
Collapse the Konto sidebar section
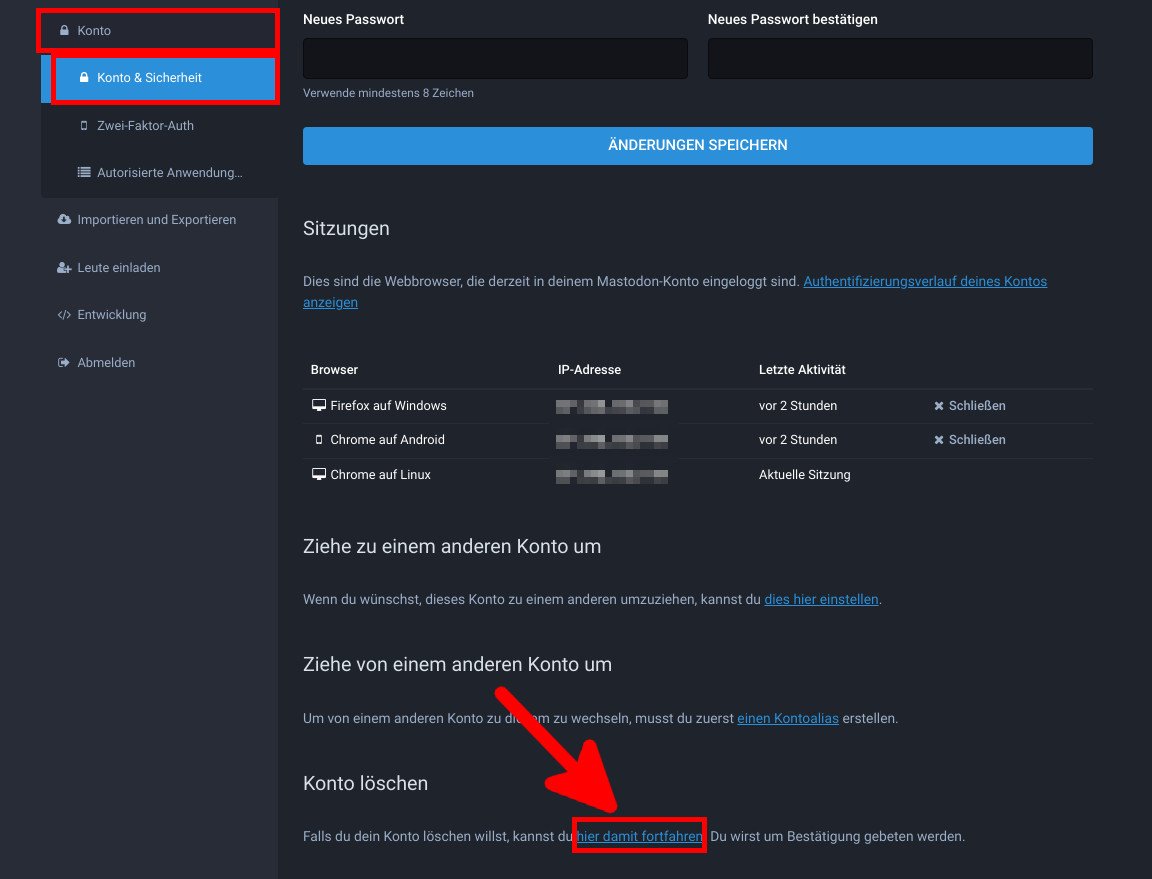click(x=94, y=31)
